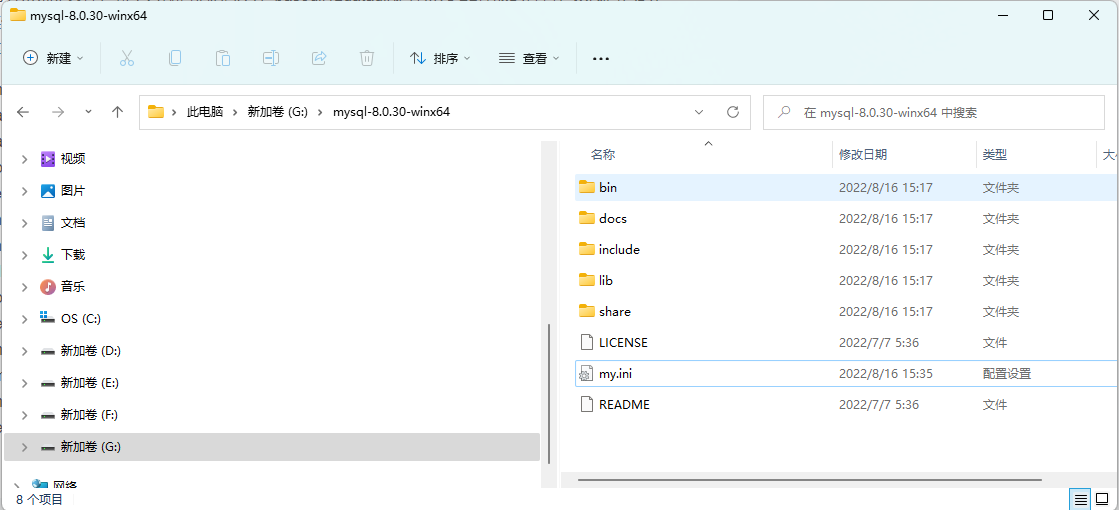
Task: Open the address bar history dropdown
Action: pos(699,112)
